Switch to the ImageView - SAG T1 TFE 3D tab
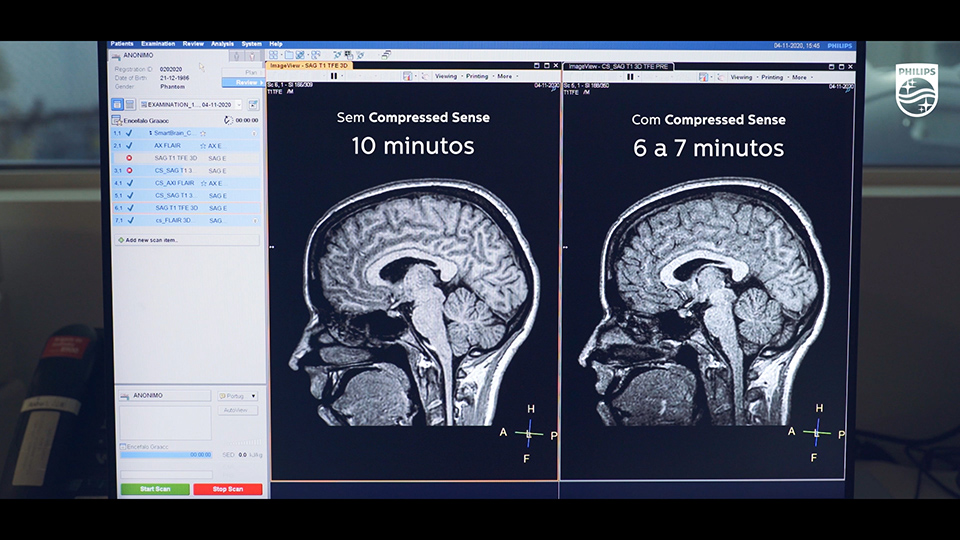The height and width of the screenshot is (540, 960). (310, 66)
